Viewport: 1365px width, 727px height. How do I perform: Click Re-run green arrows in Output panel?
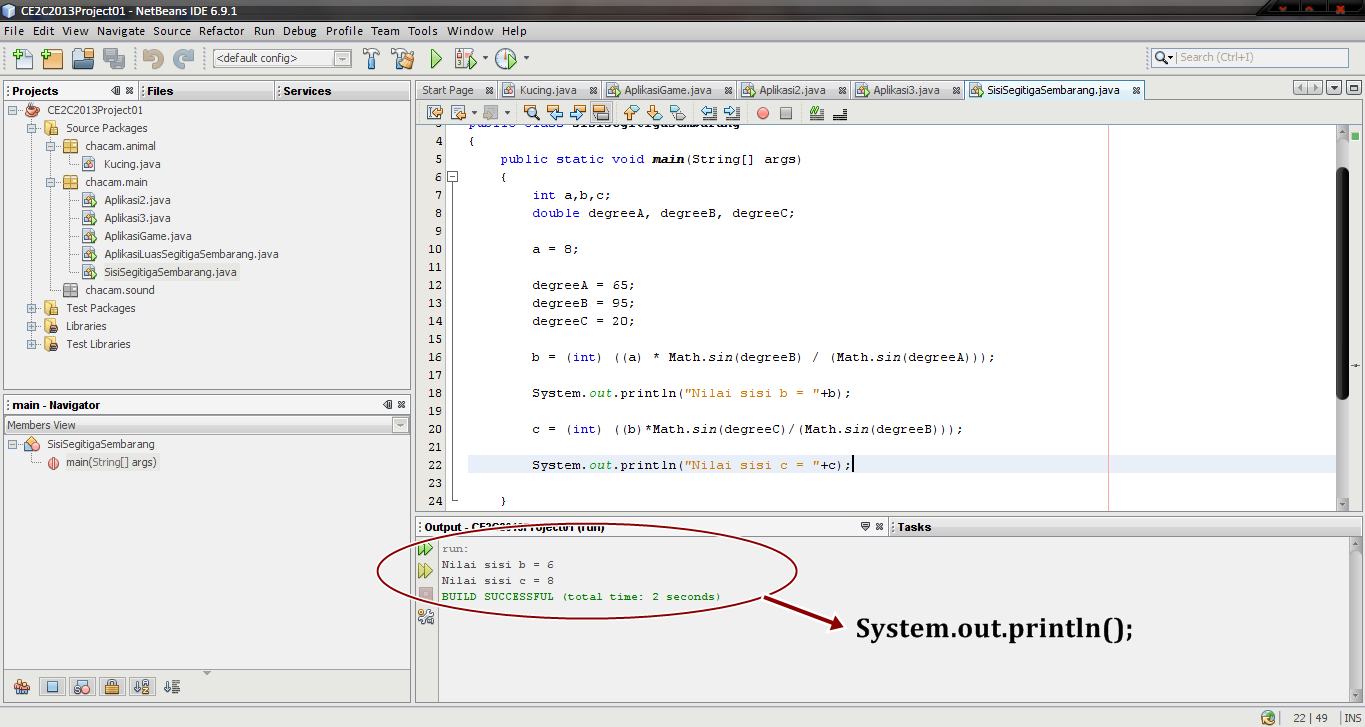[426, 549]
